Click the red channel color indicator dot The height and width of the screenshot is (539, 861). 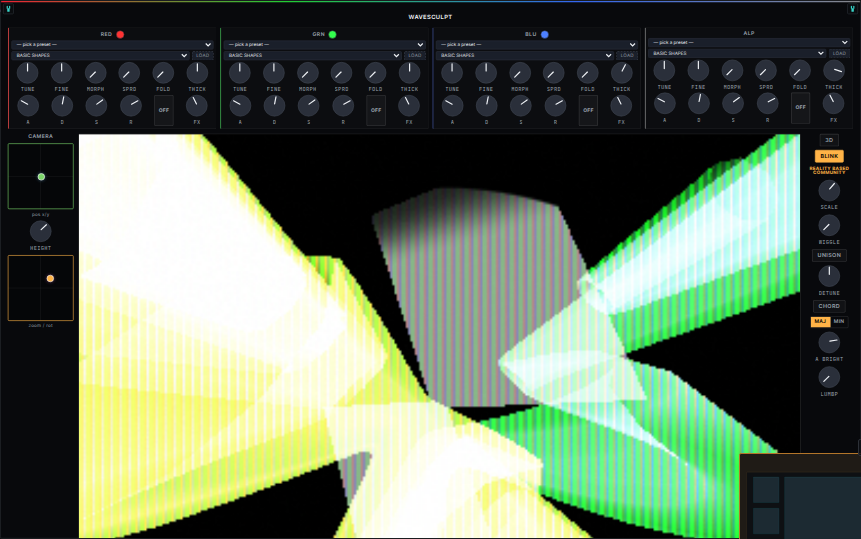click(x=120, y=35)
